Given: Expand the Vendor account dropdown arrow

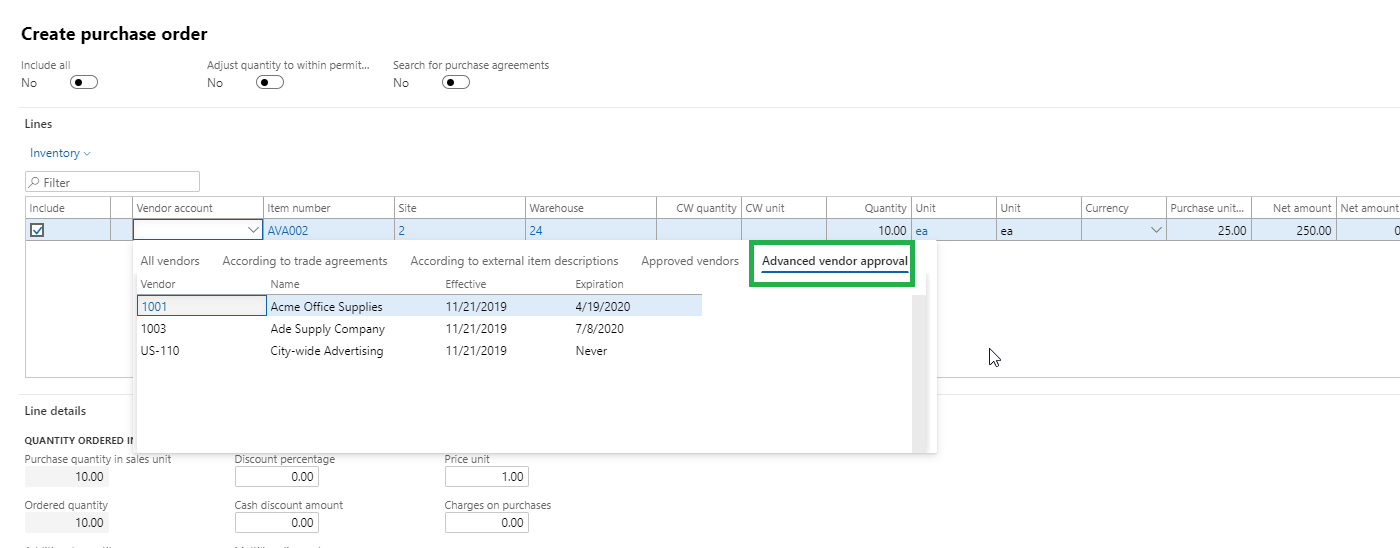Looking at the screenshot, I should pos(252,230).
